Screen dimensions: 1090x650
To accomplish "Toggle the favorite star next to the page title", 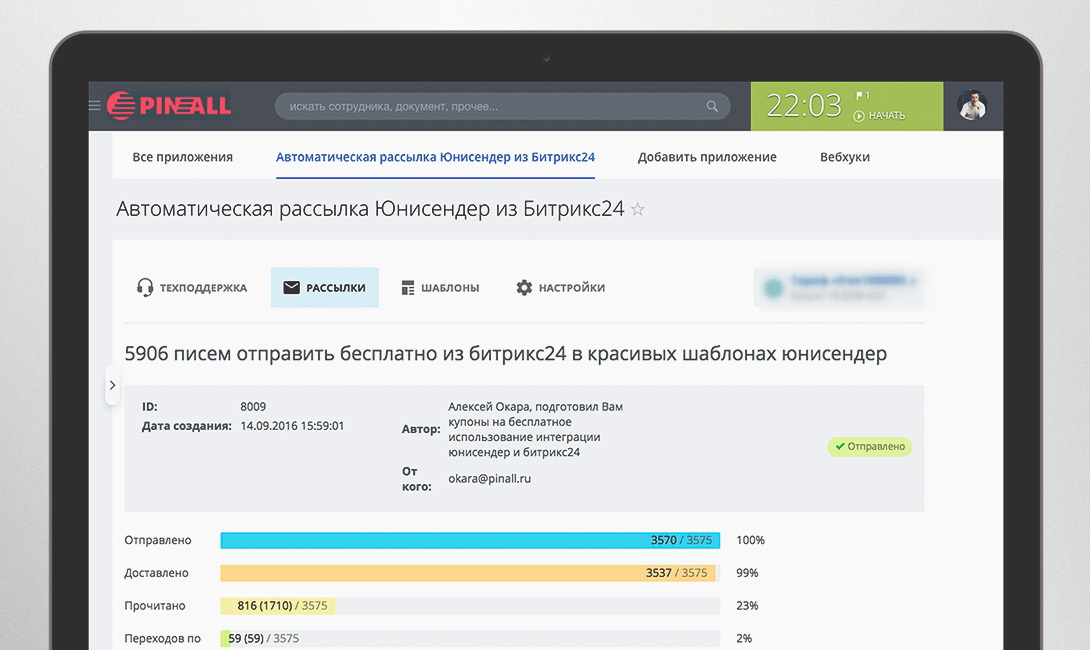I will [637, 209].
